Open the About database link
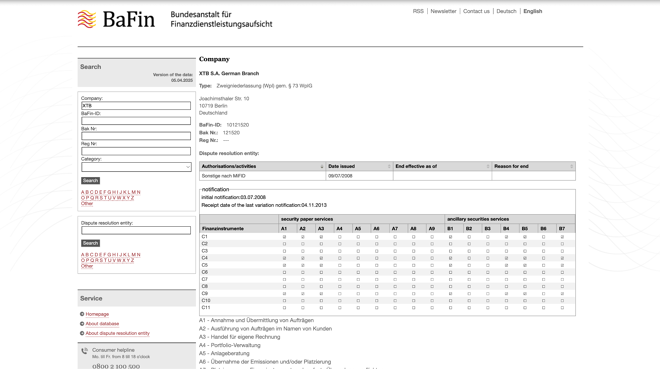 click(x=102, y=324)
